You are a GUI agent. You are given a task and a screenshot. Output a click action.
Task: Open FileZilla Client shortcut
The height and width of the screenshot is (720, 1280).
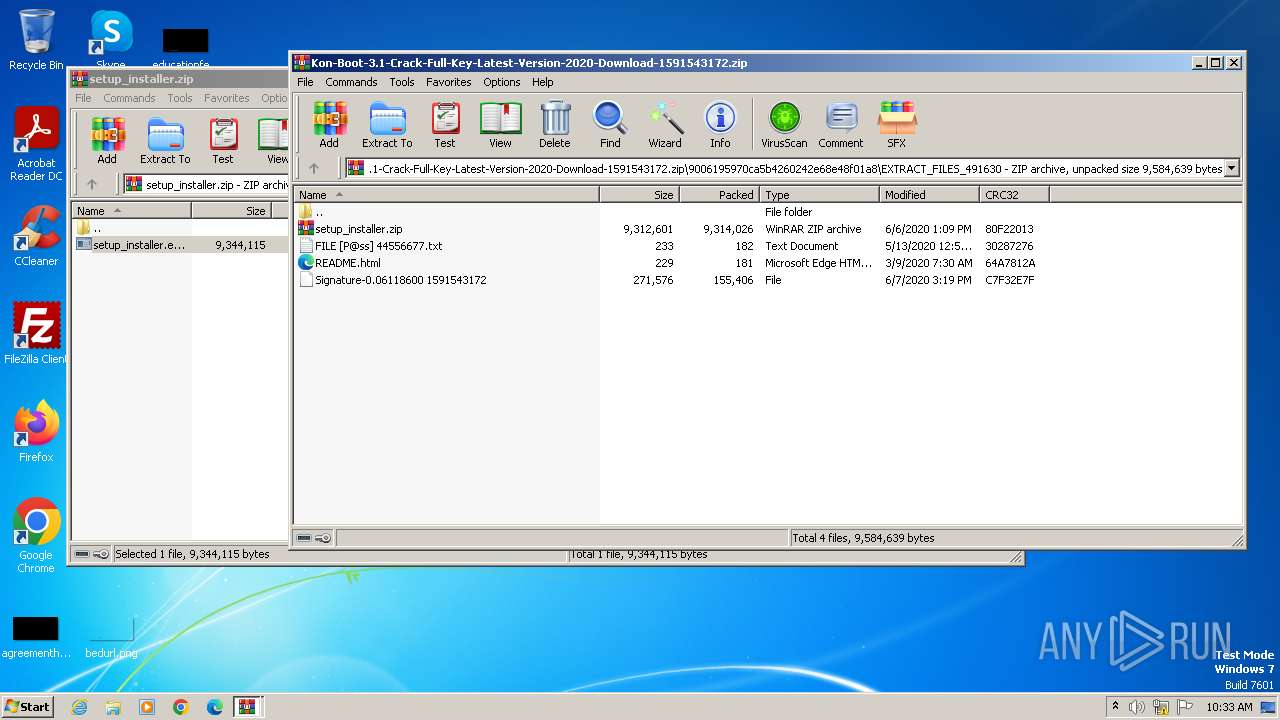[x=36, y=334]
